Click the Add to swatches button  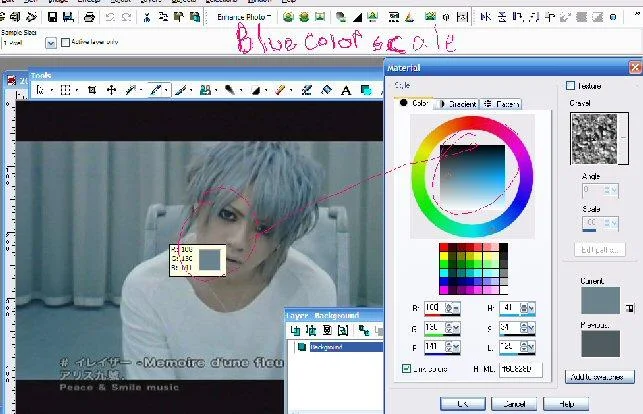pyautogui.click(x=600, y=377)
